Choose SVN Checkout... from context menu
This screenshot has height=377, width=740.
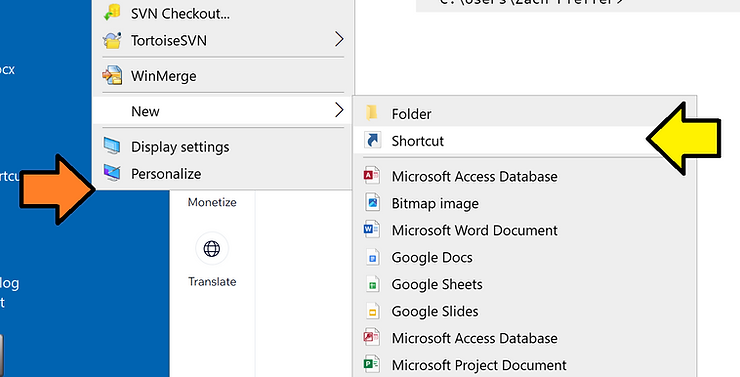223,13
